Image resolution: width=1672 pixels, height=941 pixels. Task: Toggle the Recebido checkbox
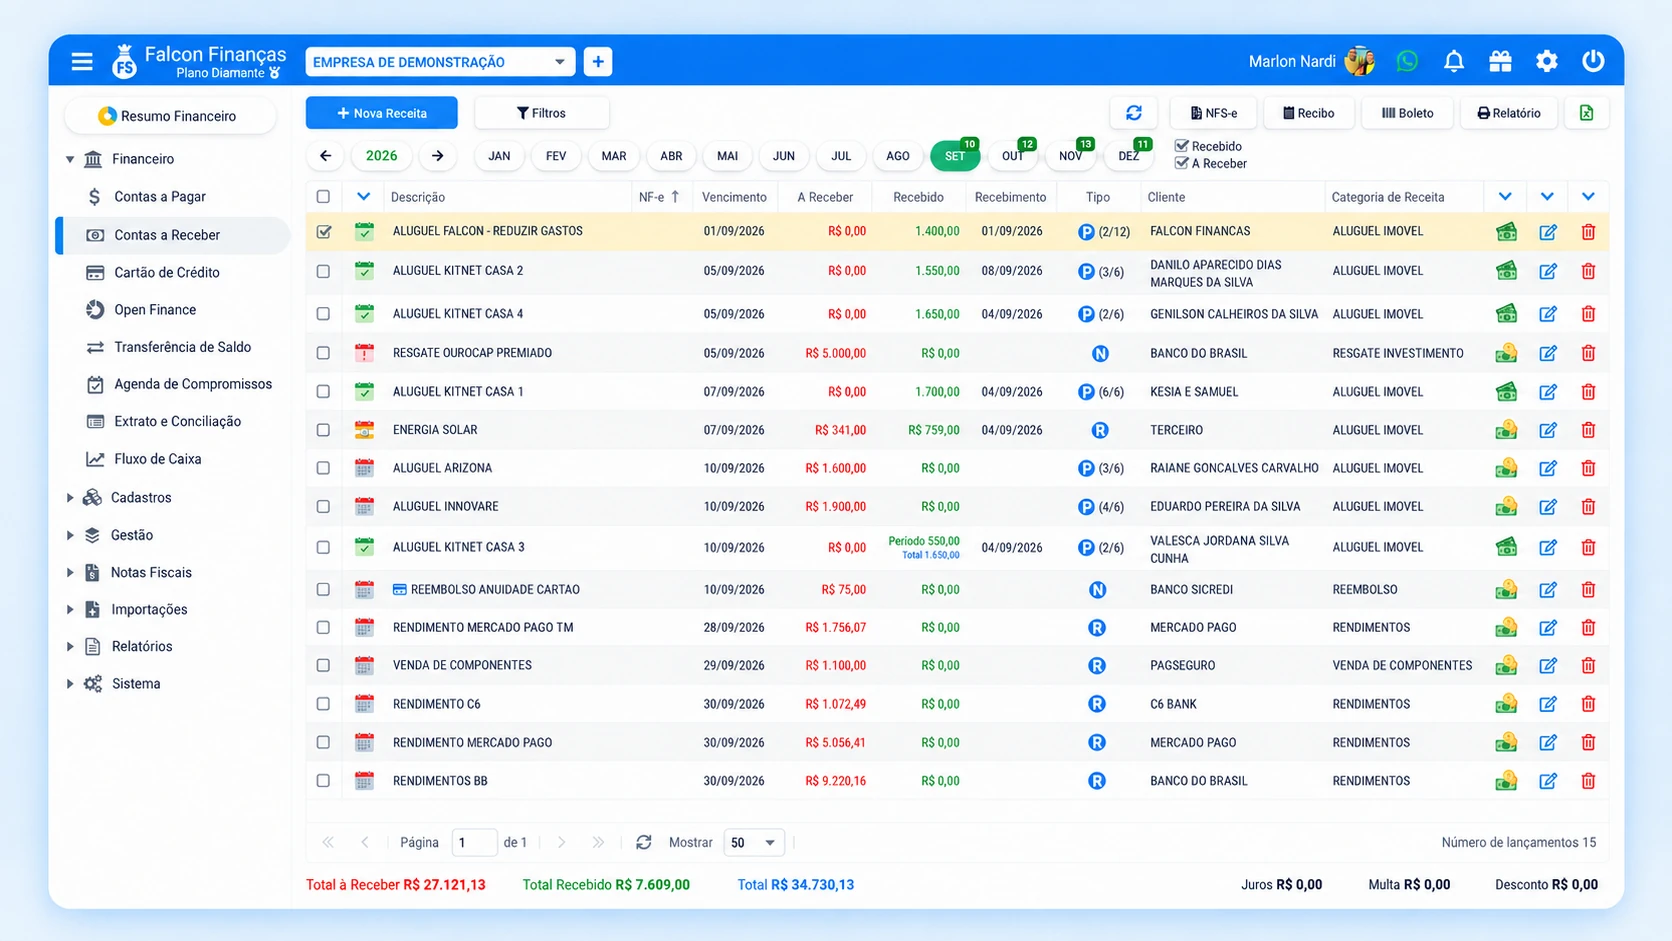[1182, 146]
